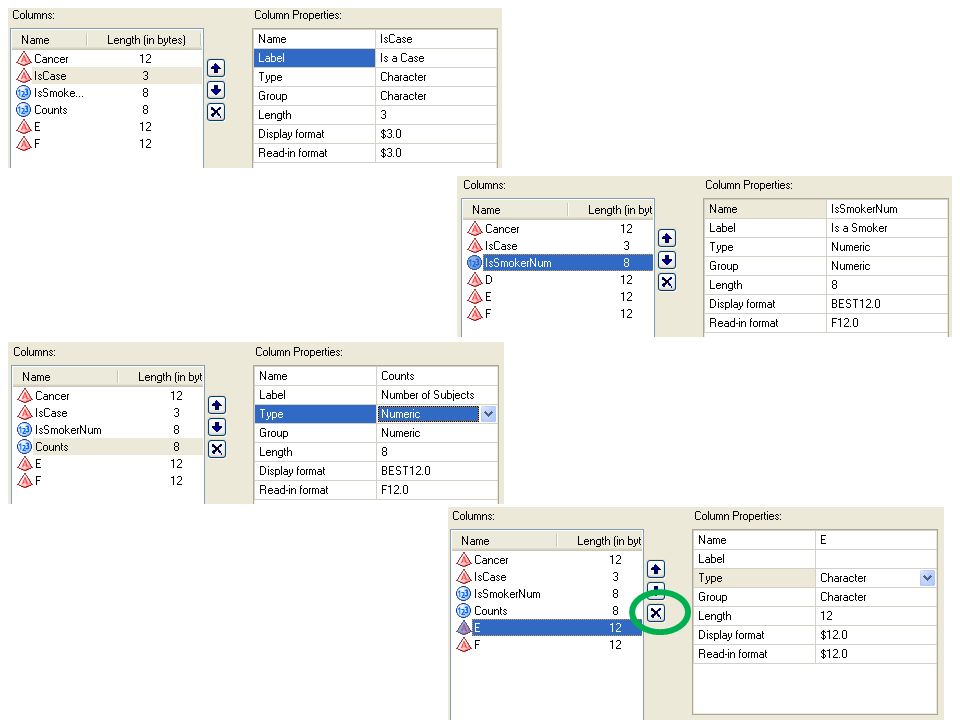Viewport: 960px width, 720px height.
Task: Edit the 'Is a Smoker' label value
Action: pyautogui.click(x=887, y=228)
